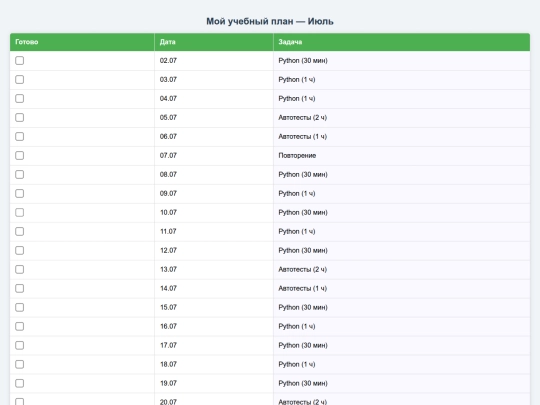Image resolution: width=540 pixels, height=405 pixels.
Task: Click Автотесты (2 ч) in the 05.07 row
Action: click(x=302, y=117)
